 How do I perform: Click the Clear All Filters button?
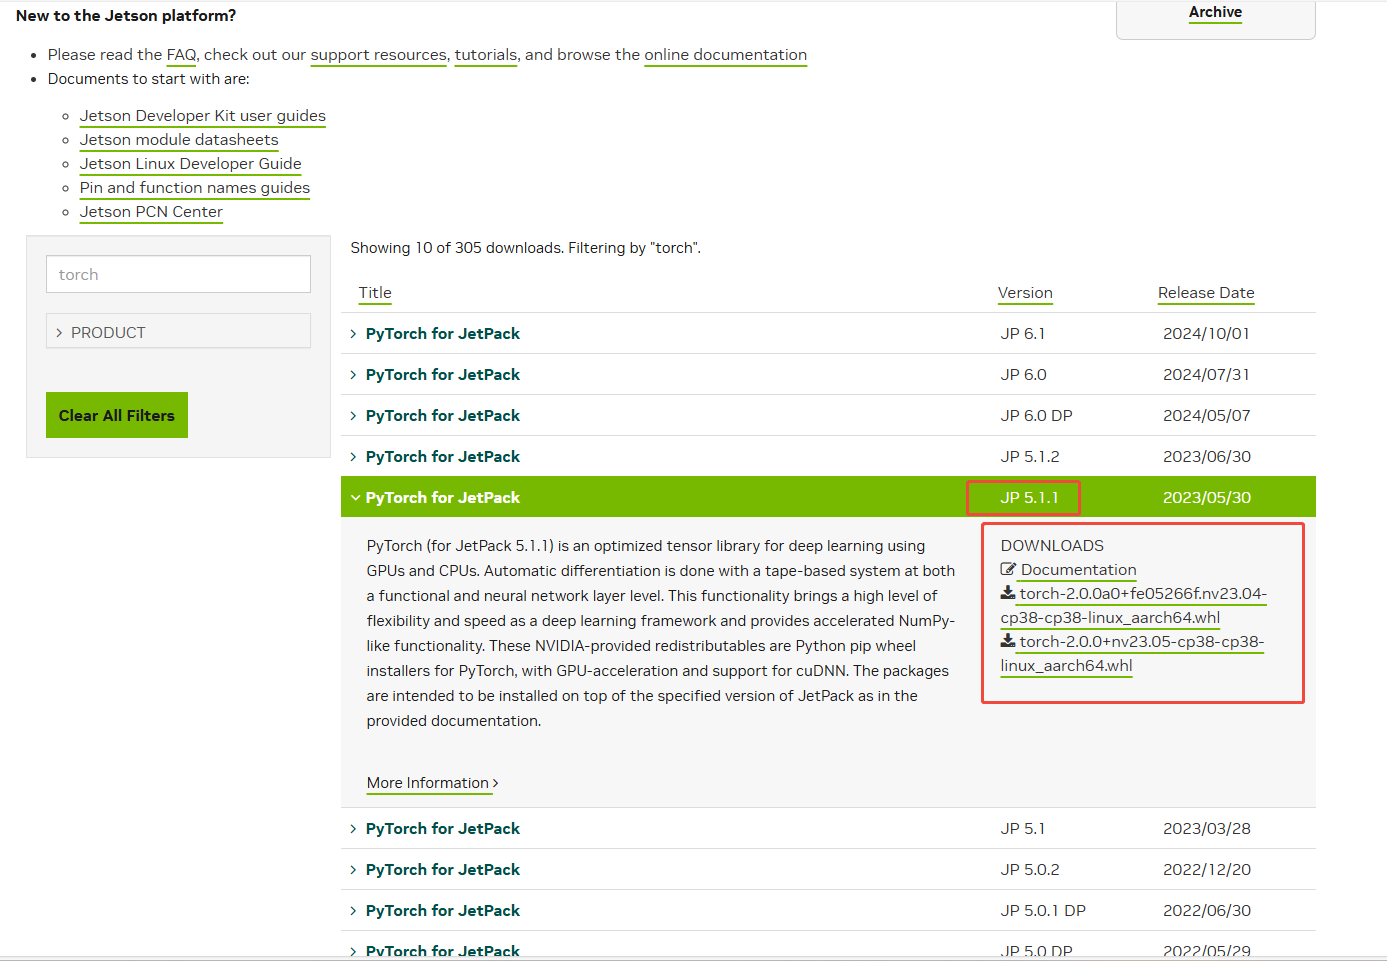(117, 415)
